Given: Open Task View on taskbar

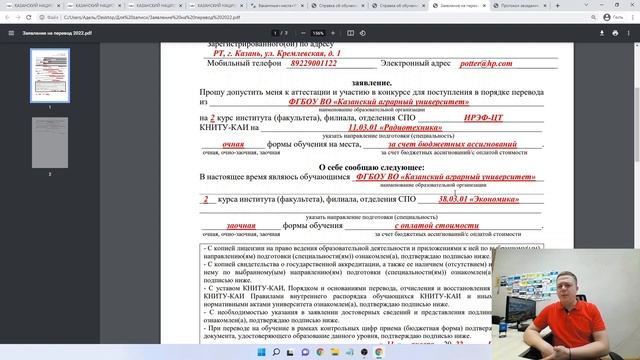Looking at the screenshot, I should pyautogui.click(x=290, y=352).
